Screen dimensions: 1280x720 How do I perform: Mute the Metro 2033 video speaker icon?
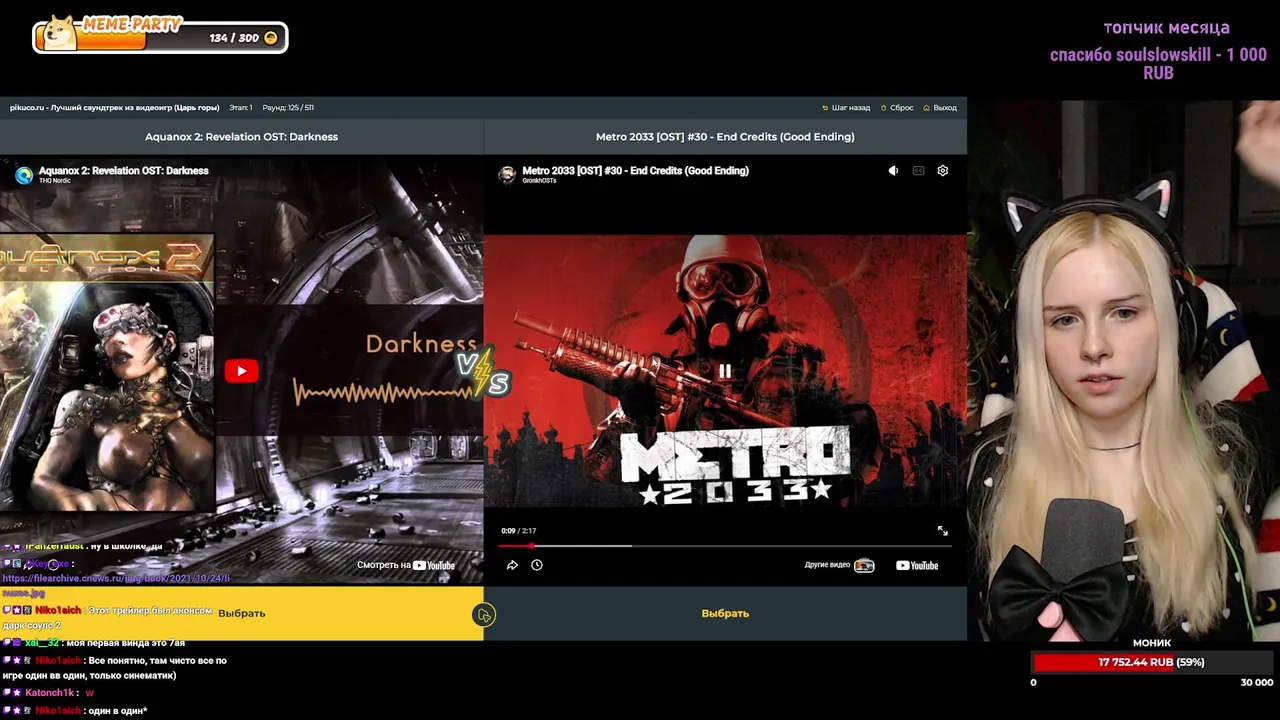click(x=893, y=171)
